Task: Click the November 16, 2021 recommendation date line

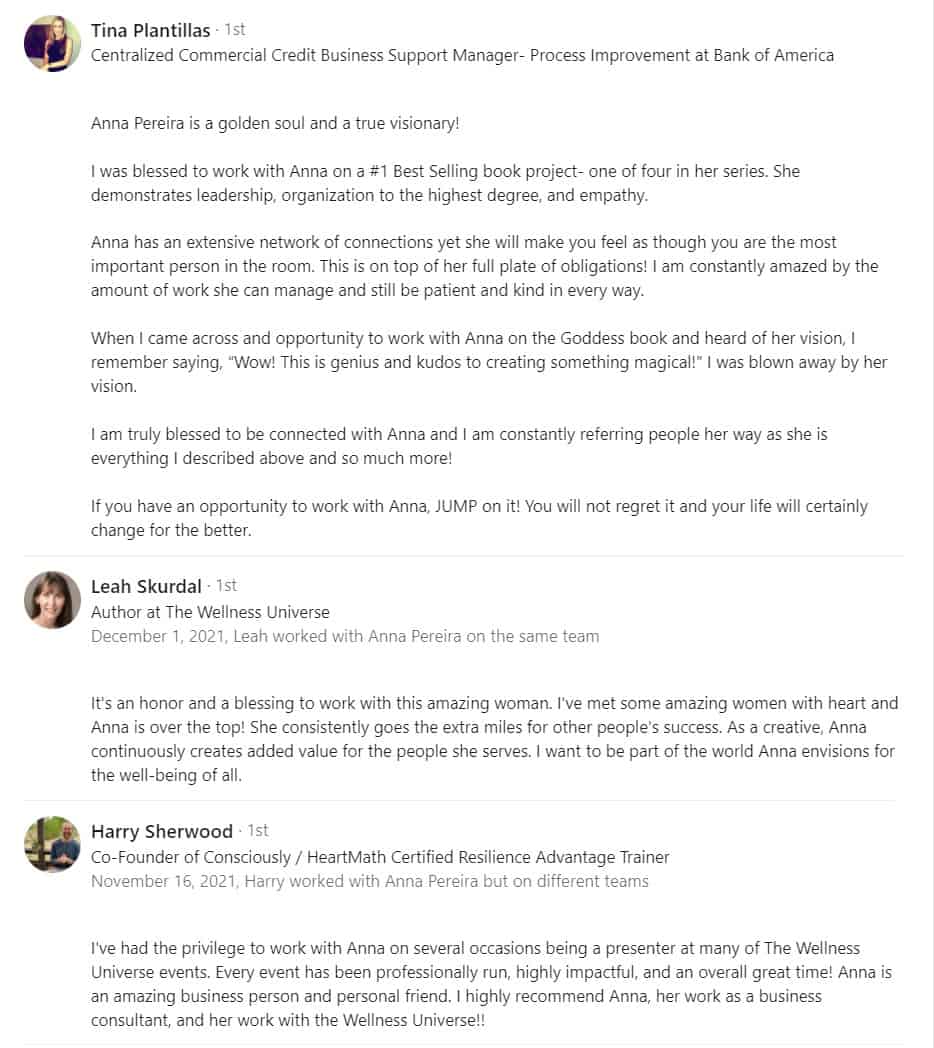Action: coord(370,882)
